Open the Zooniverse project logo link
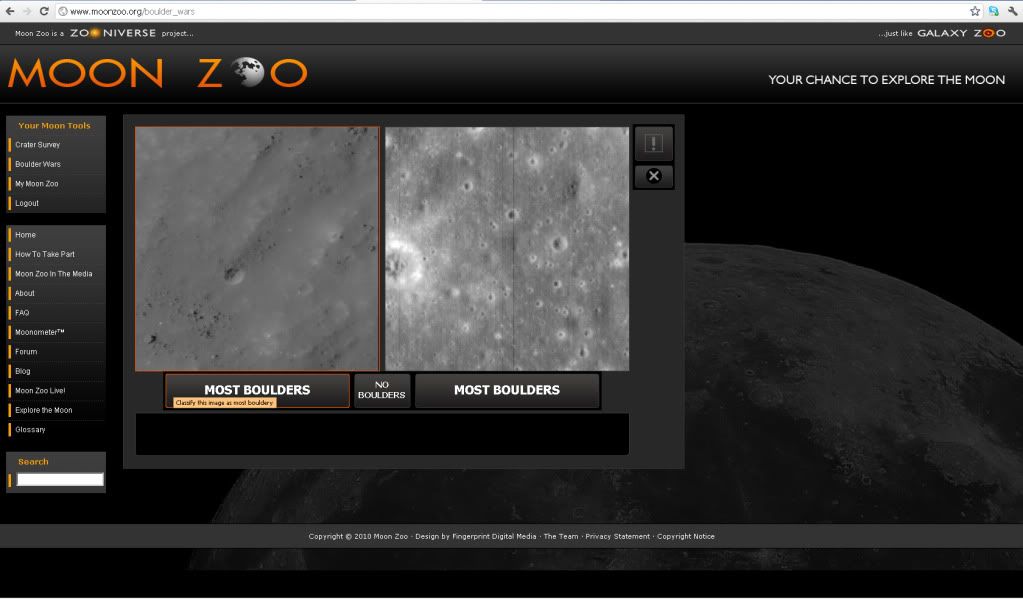Viewport: 1023px width, 599px height. 113,33
